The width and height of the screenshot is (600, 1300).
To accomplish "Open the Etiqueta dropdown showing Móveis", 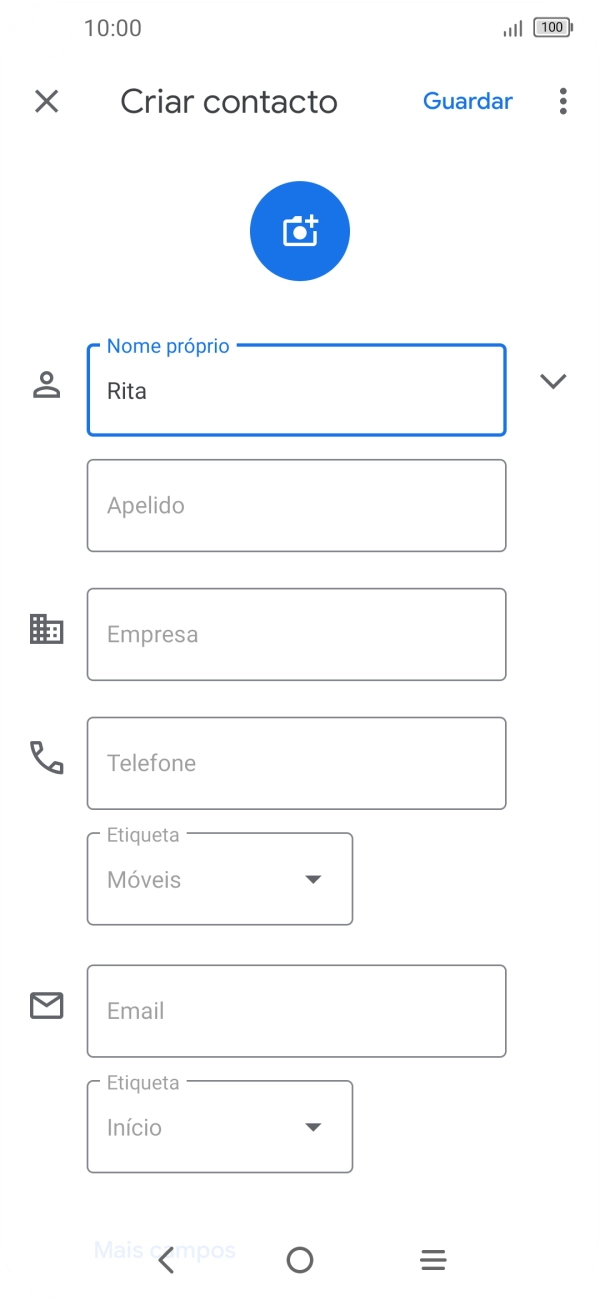I will (x=313, y=879).
